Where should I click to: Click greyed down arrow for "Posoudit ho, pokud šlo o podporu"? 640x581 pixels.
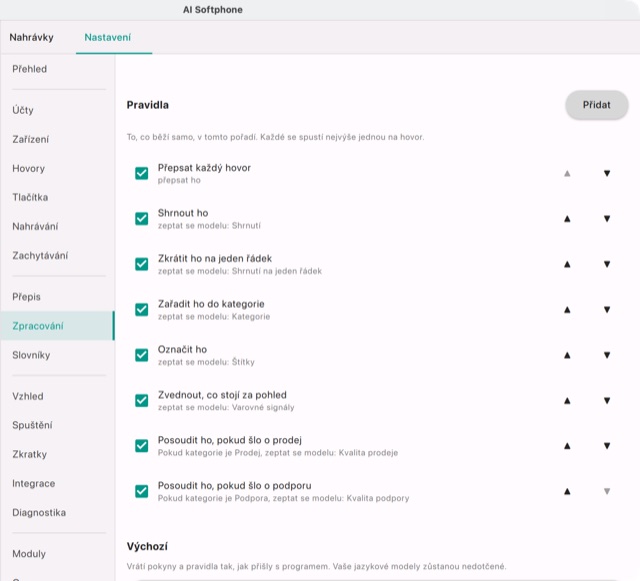607,491
